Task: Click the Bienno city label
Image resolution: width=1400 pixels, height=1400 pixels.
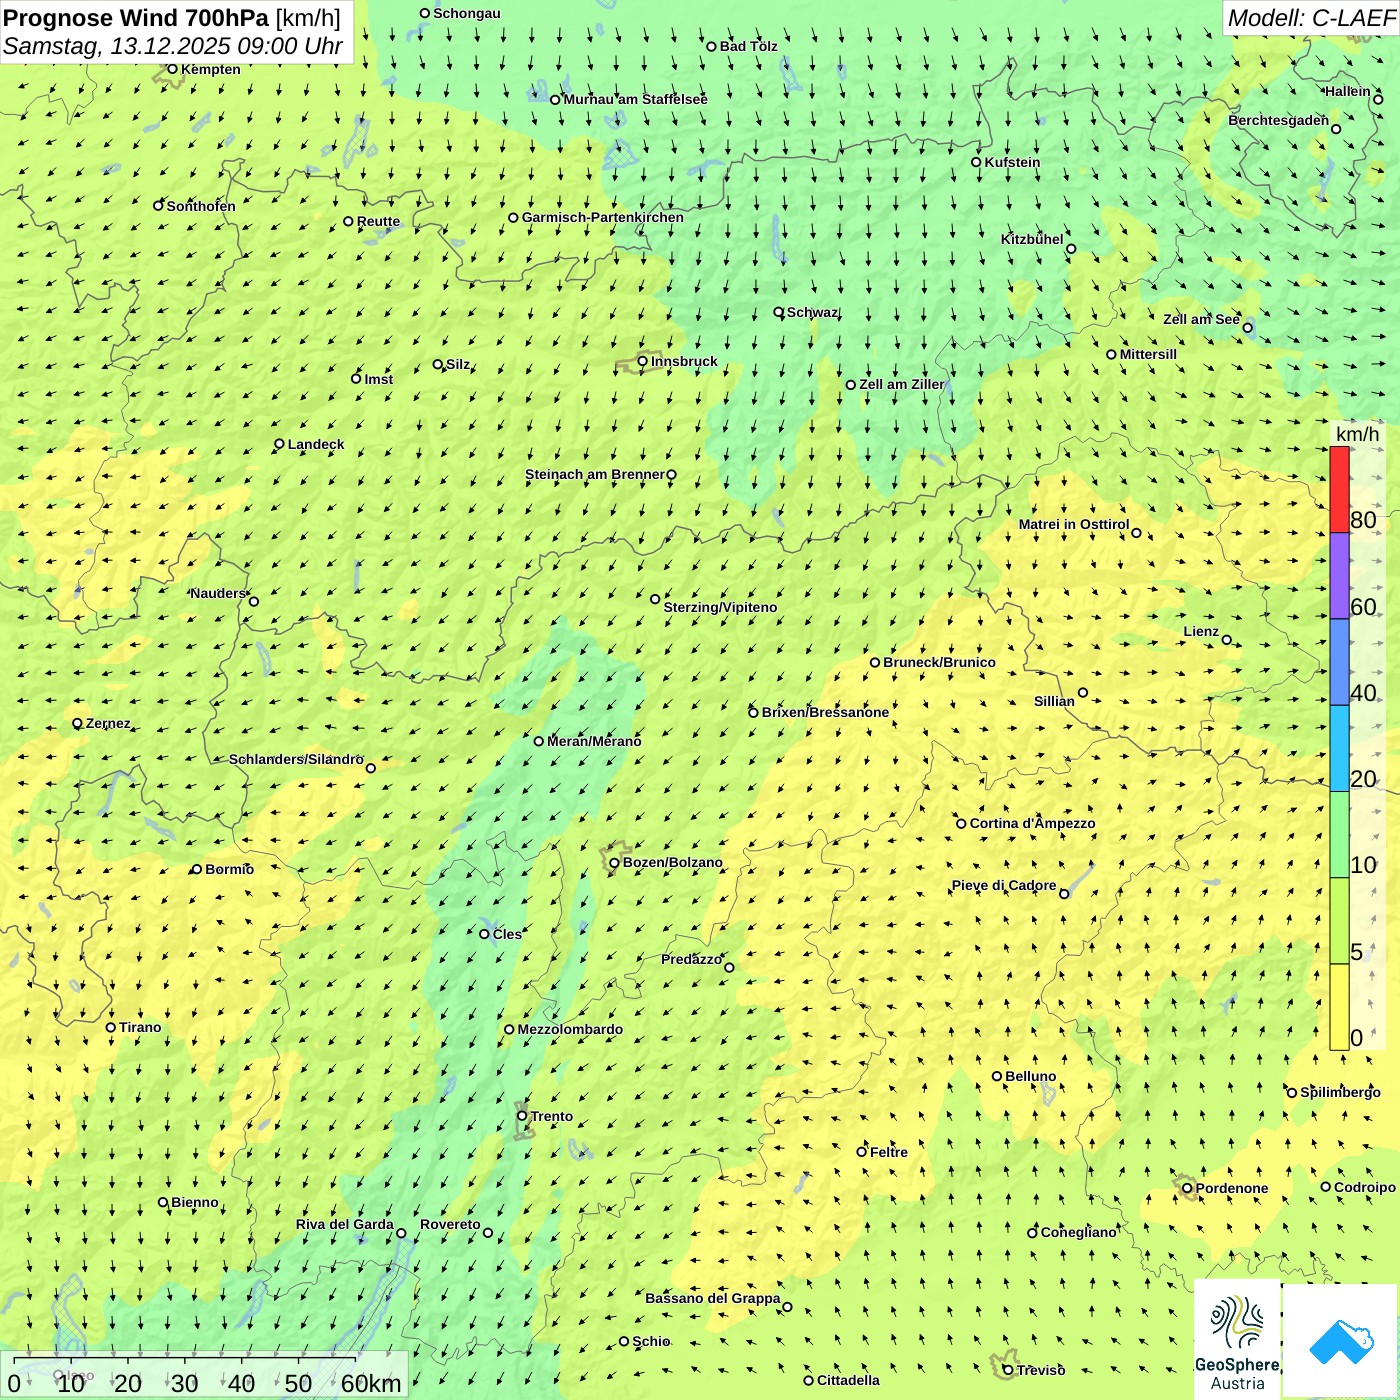Action: click(194, 1202)
